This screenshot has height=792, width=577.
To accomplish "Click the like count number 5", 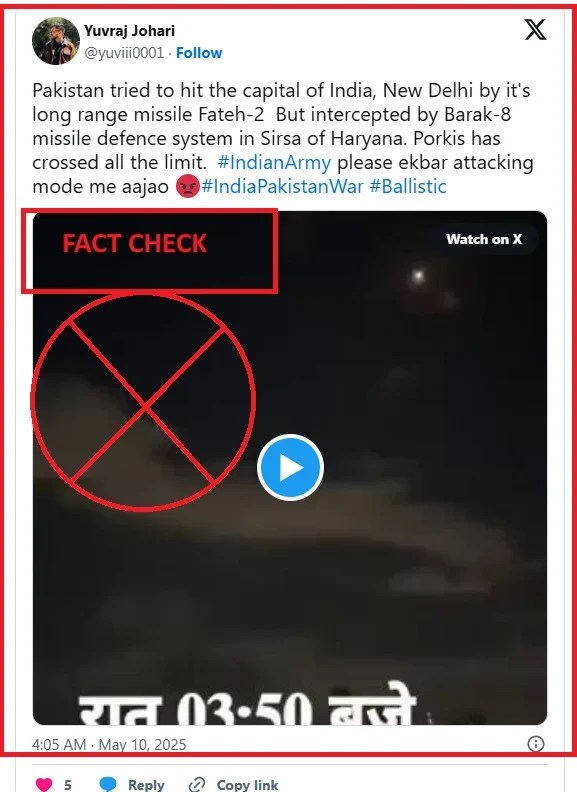I will pyautogui.click(x=68, y=785).
